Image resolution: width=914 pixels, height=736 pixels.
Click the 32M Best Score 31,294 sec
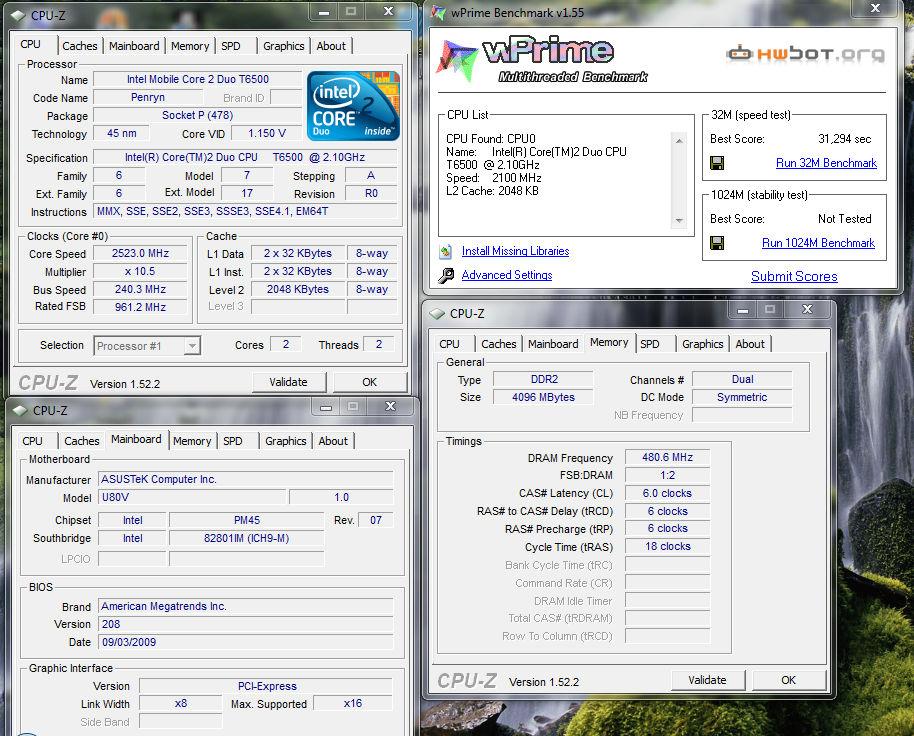click(845, 139)
